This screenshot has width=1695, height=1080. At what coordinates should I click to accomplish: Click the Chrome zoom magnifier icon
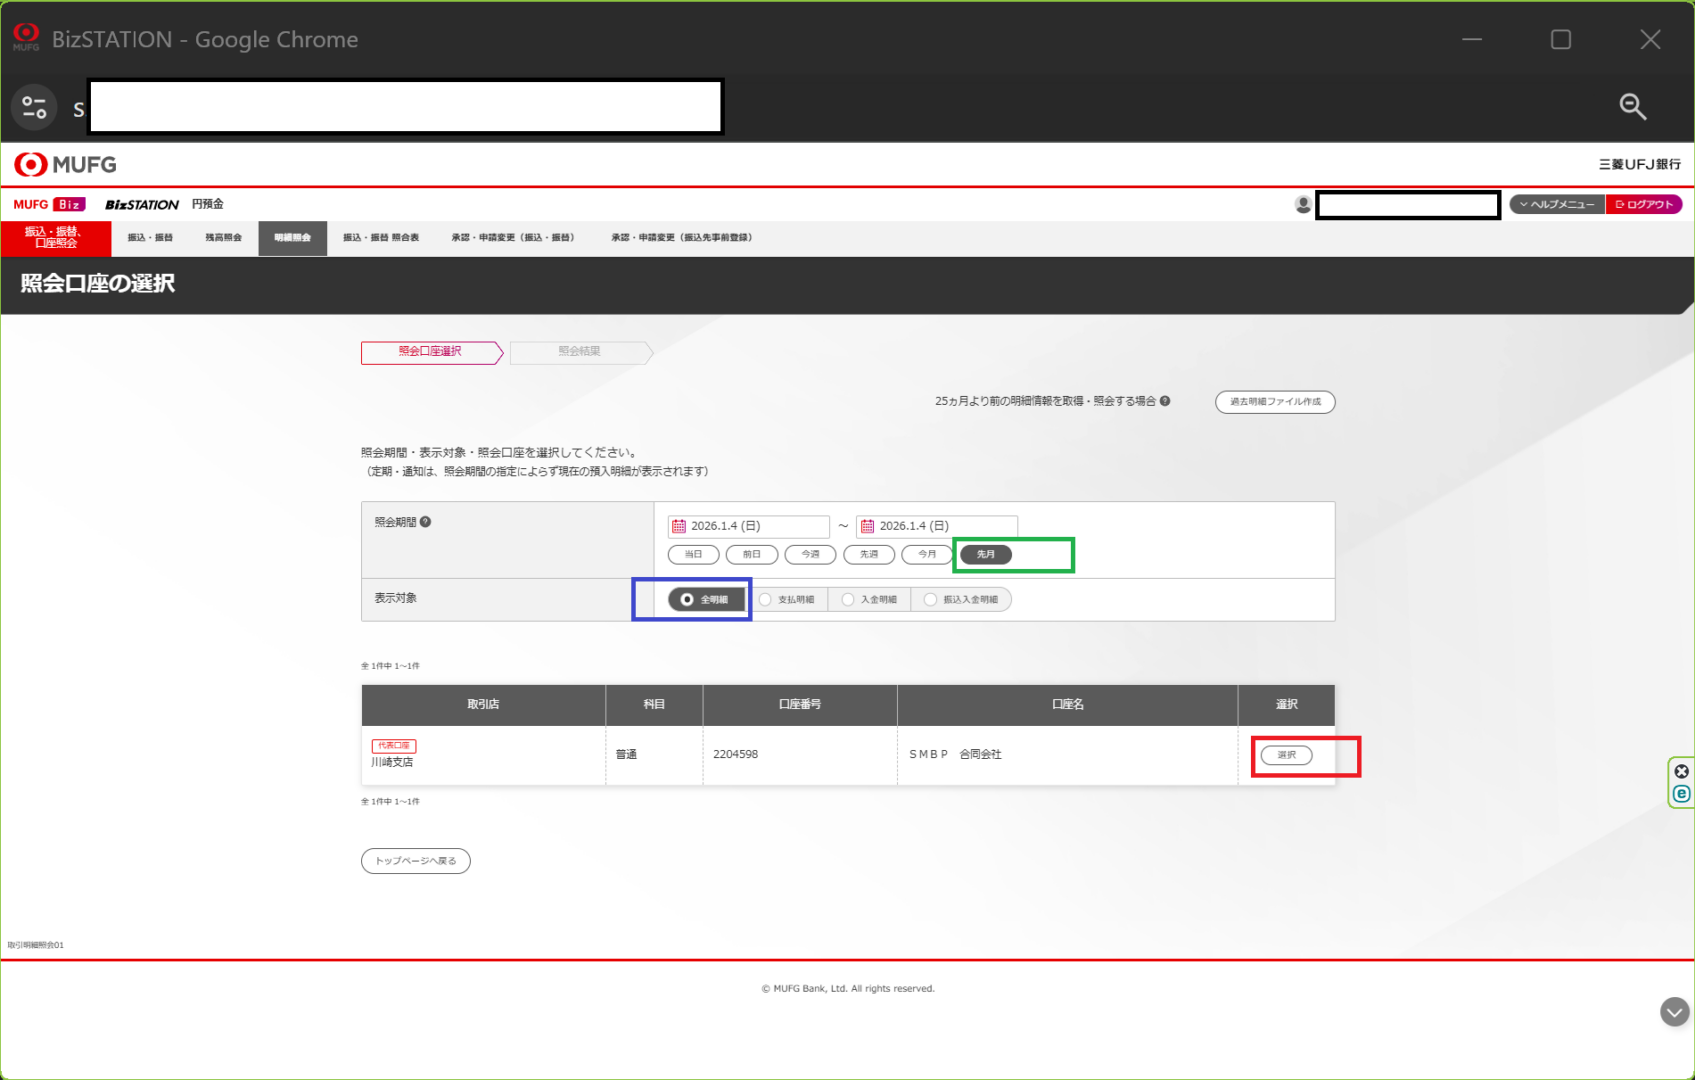(x=1632, y=107)
